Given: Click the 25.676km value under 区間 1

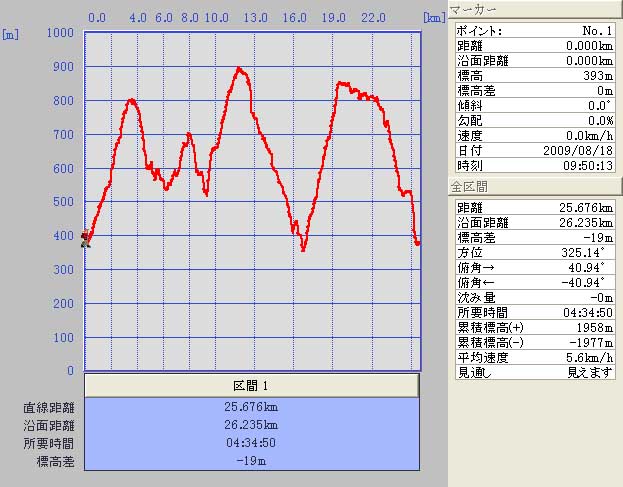Looking at the screenshot, I should 251,407.
